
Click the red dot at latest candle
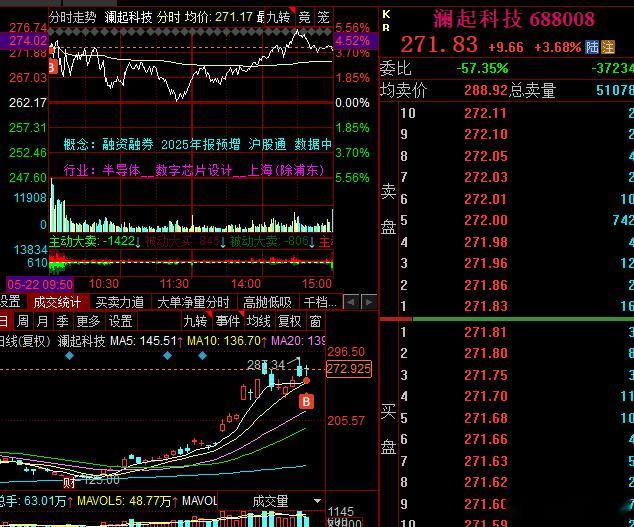(306, 381)
